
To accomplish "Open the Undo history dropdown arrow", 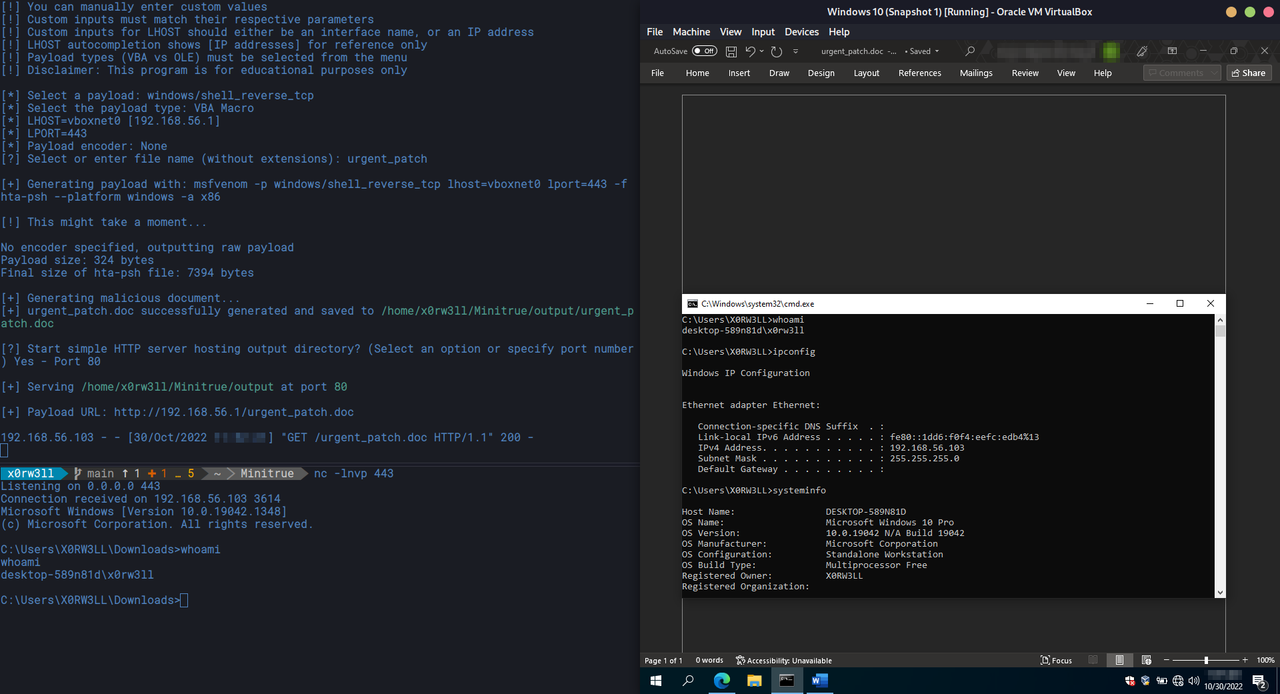I will (x=762, y=51).
